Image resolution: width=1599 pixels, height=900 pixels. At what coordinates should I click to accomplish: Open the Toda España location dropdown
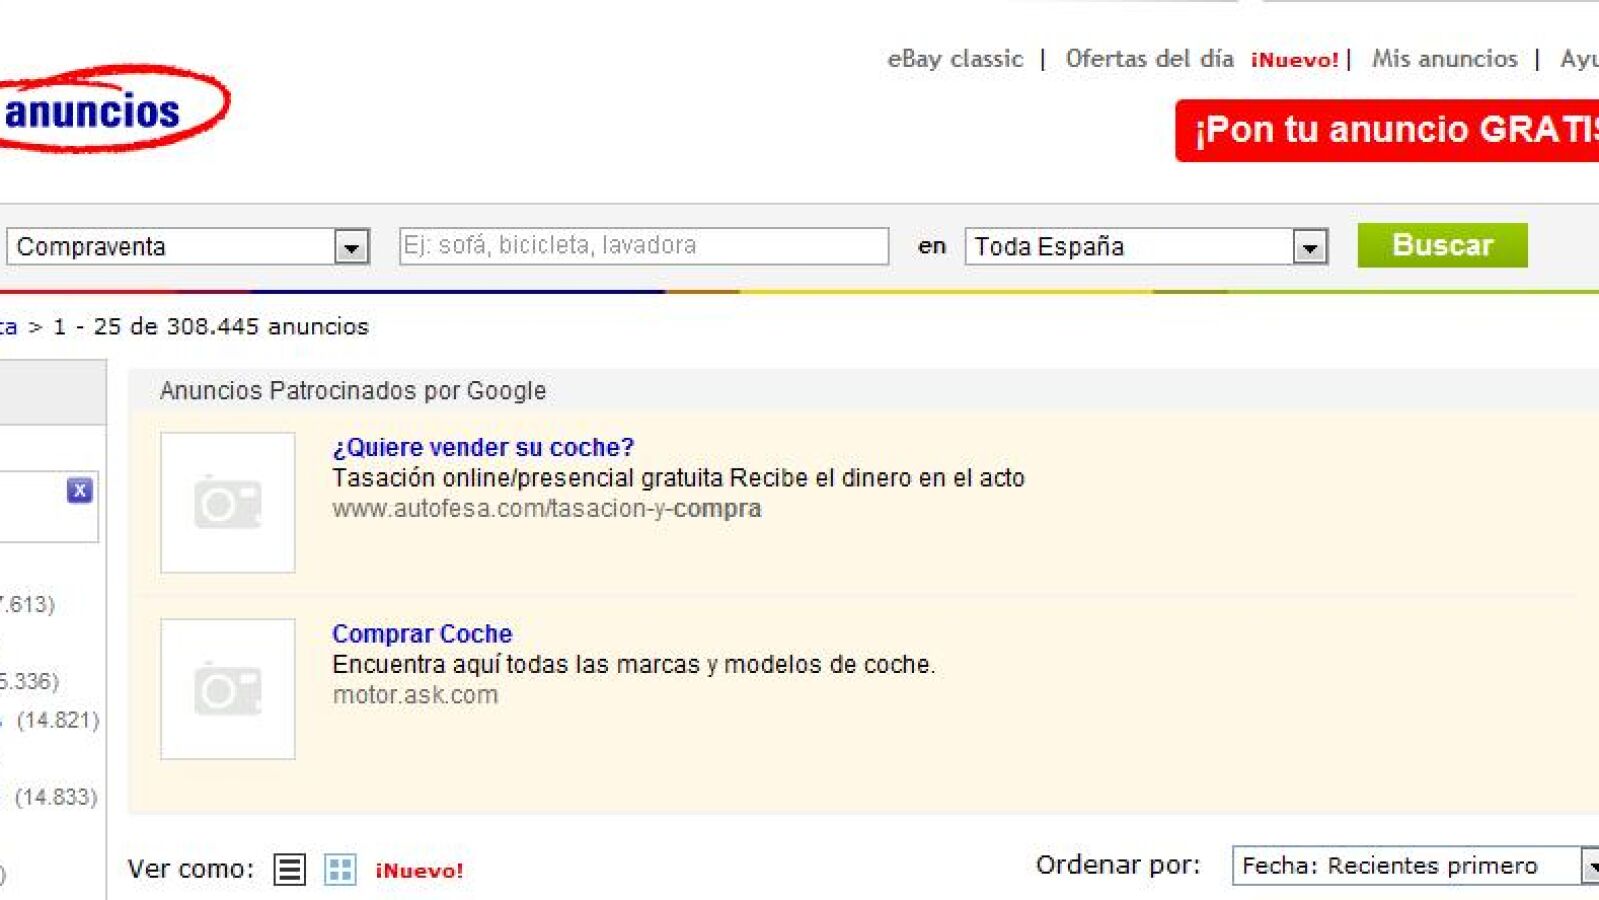(1309, 247)
